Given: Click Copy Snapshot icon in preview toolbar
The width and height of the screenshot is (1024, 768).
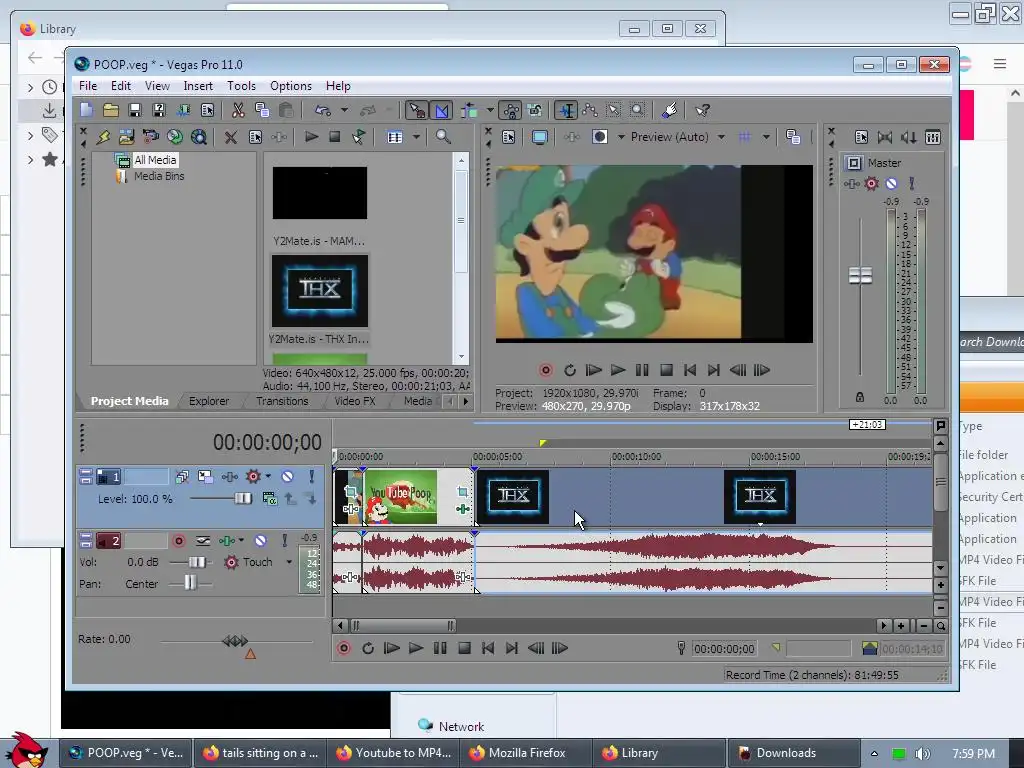Looking at the screenshot, I should [x=793, y=137].
